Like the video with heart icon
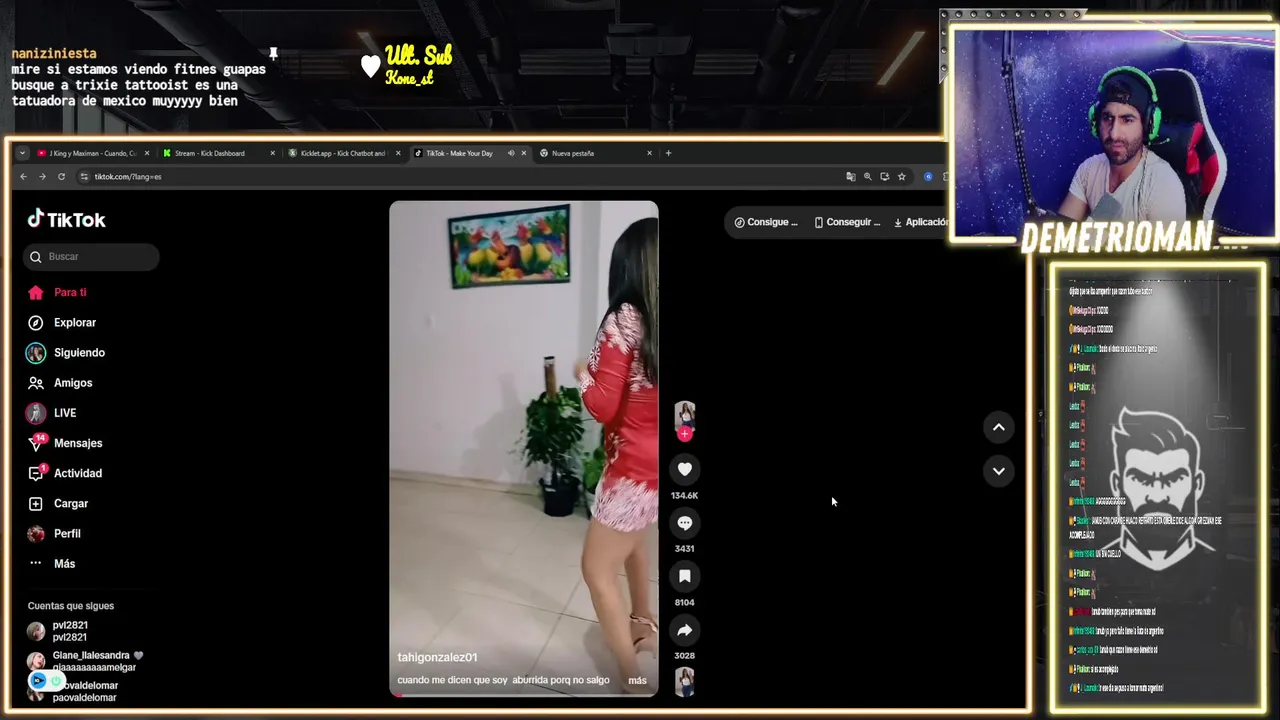The image size is (1280, 720). 684,469
